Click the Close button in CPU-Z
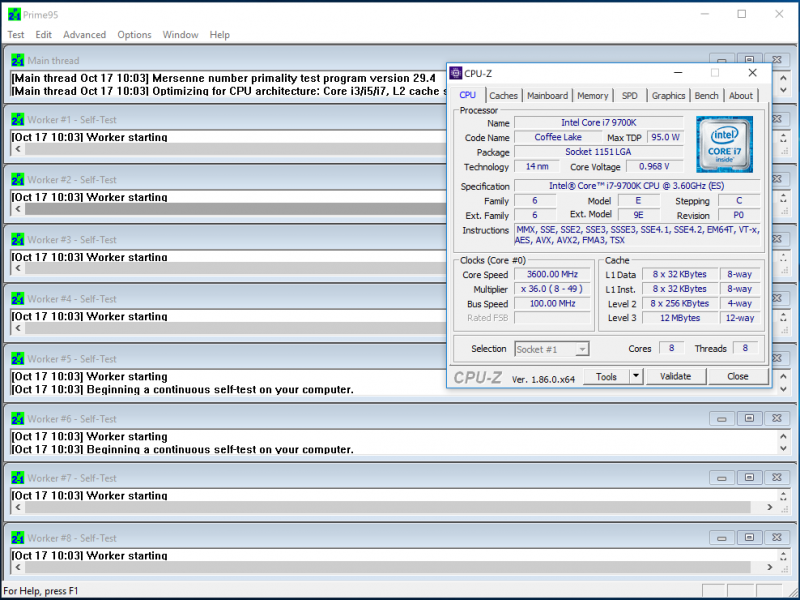This screenshot has height=600, width=800. [737, 377]
